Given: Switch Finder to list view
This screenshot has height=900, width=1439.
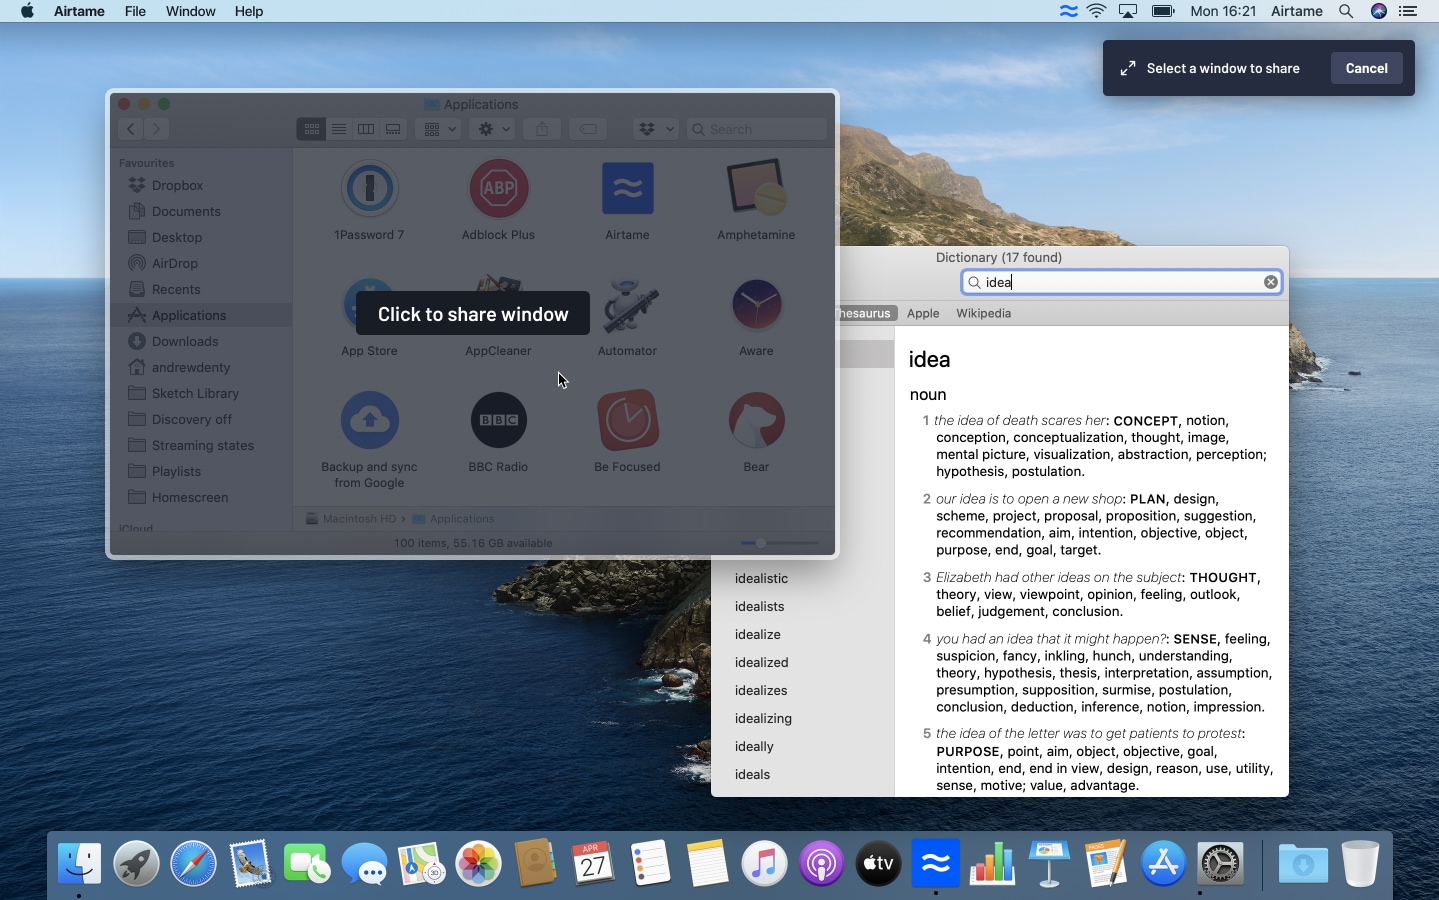Looking at the screenshot, I should 339,129.
